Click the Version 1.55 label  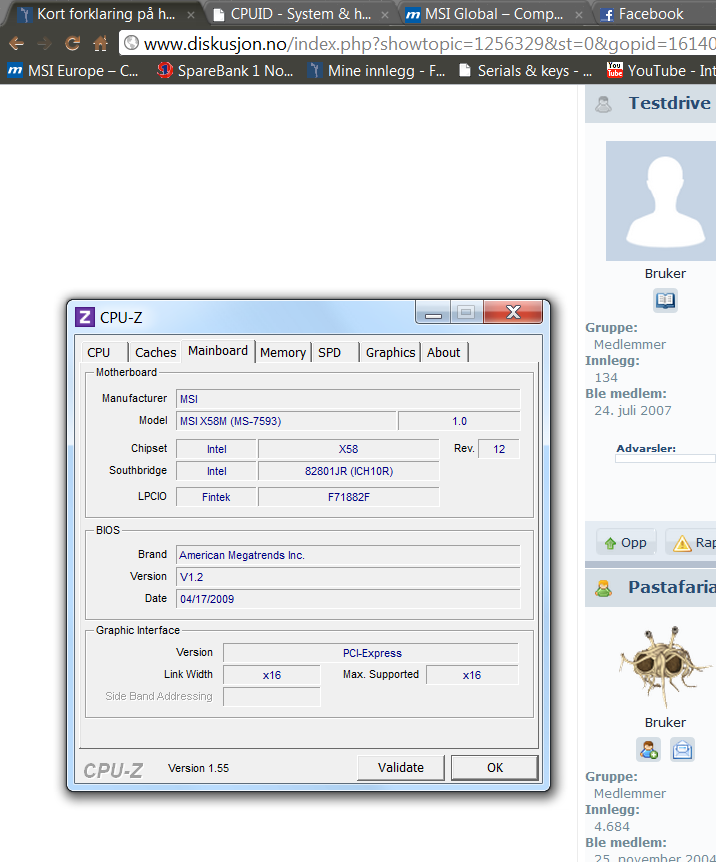click(199, 768)
